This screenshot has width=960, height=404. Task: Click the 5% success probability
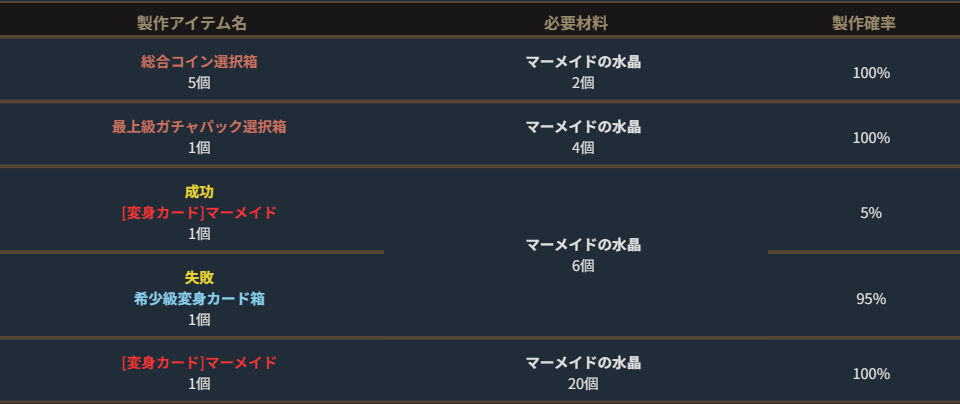coord(871,213)
